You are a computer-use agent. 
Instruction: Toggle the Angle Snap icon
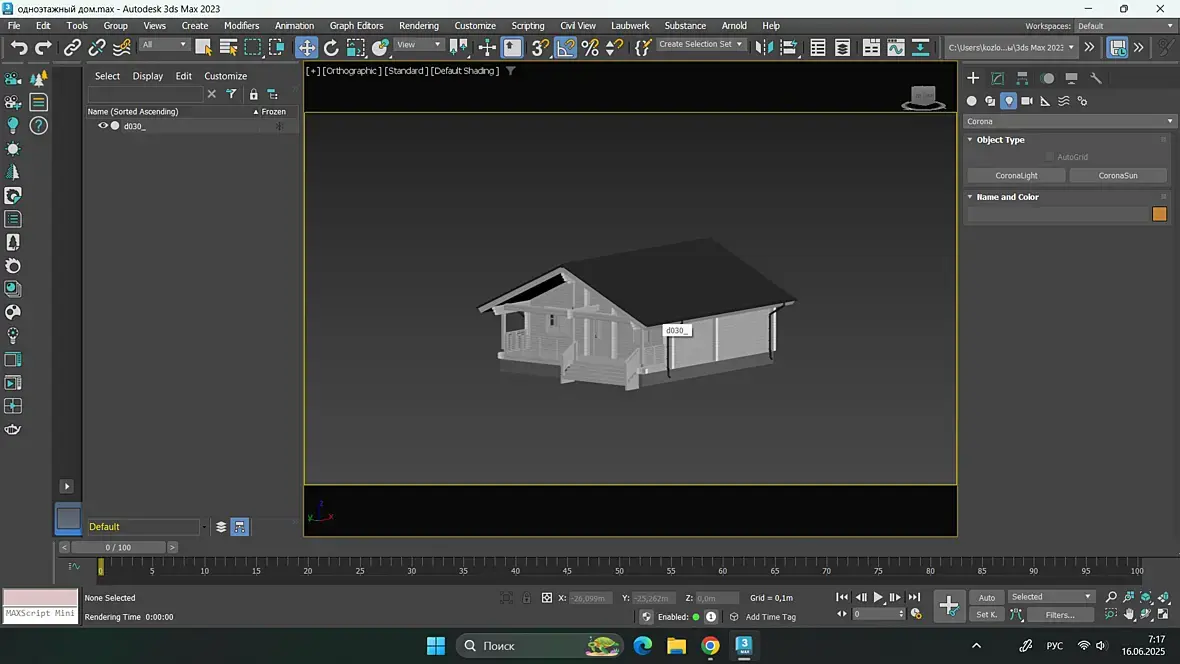tap(566, 47)
